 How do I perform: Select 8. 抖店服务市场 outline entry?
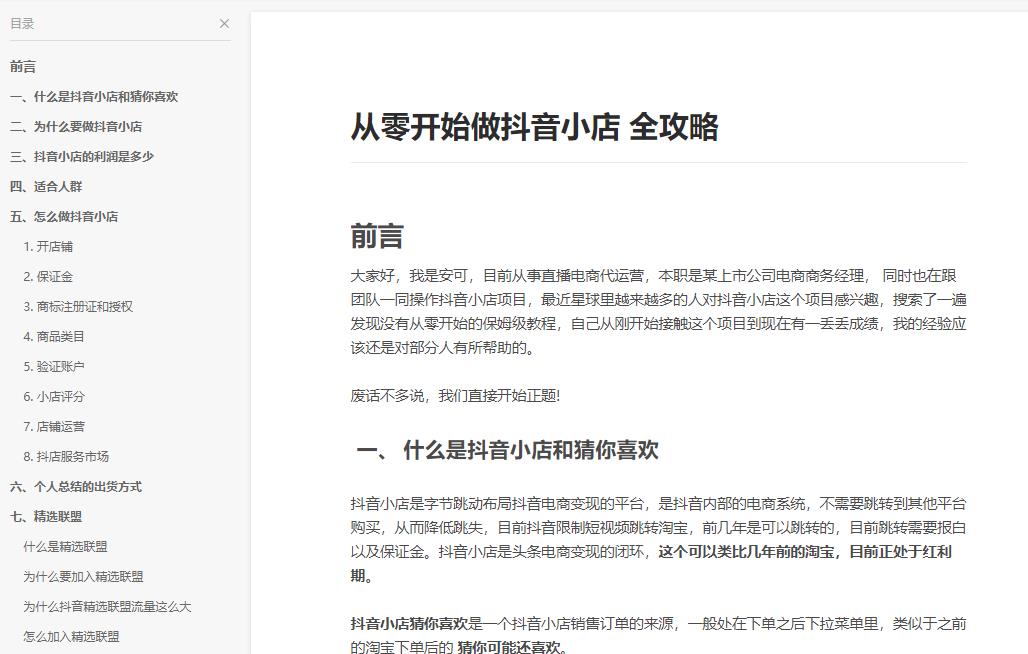point(66,457)
